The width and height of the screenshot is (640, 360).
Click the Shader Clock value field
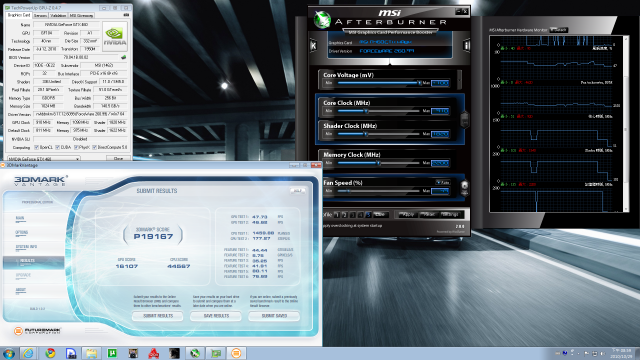440,134
